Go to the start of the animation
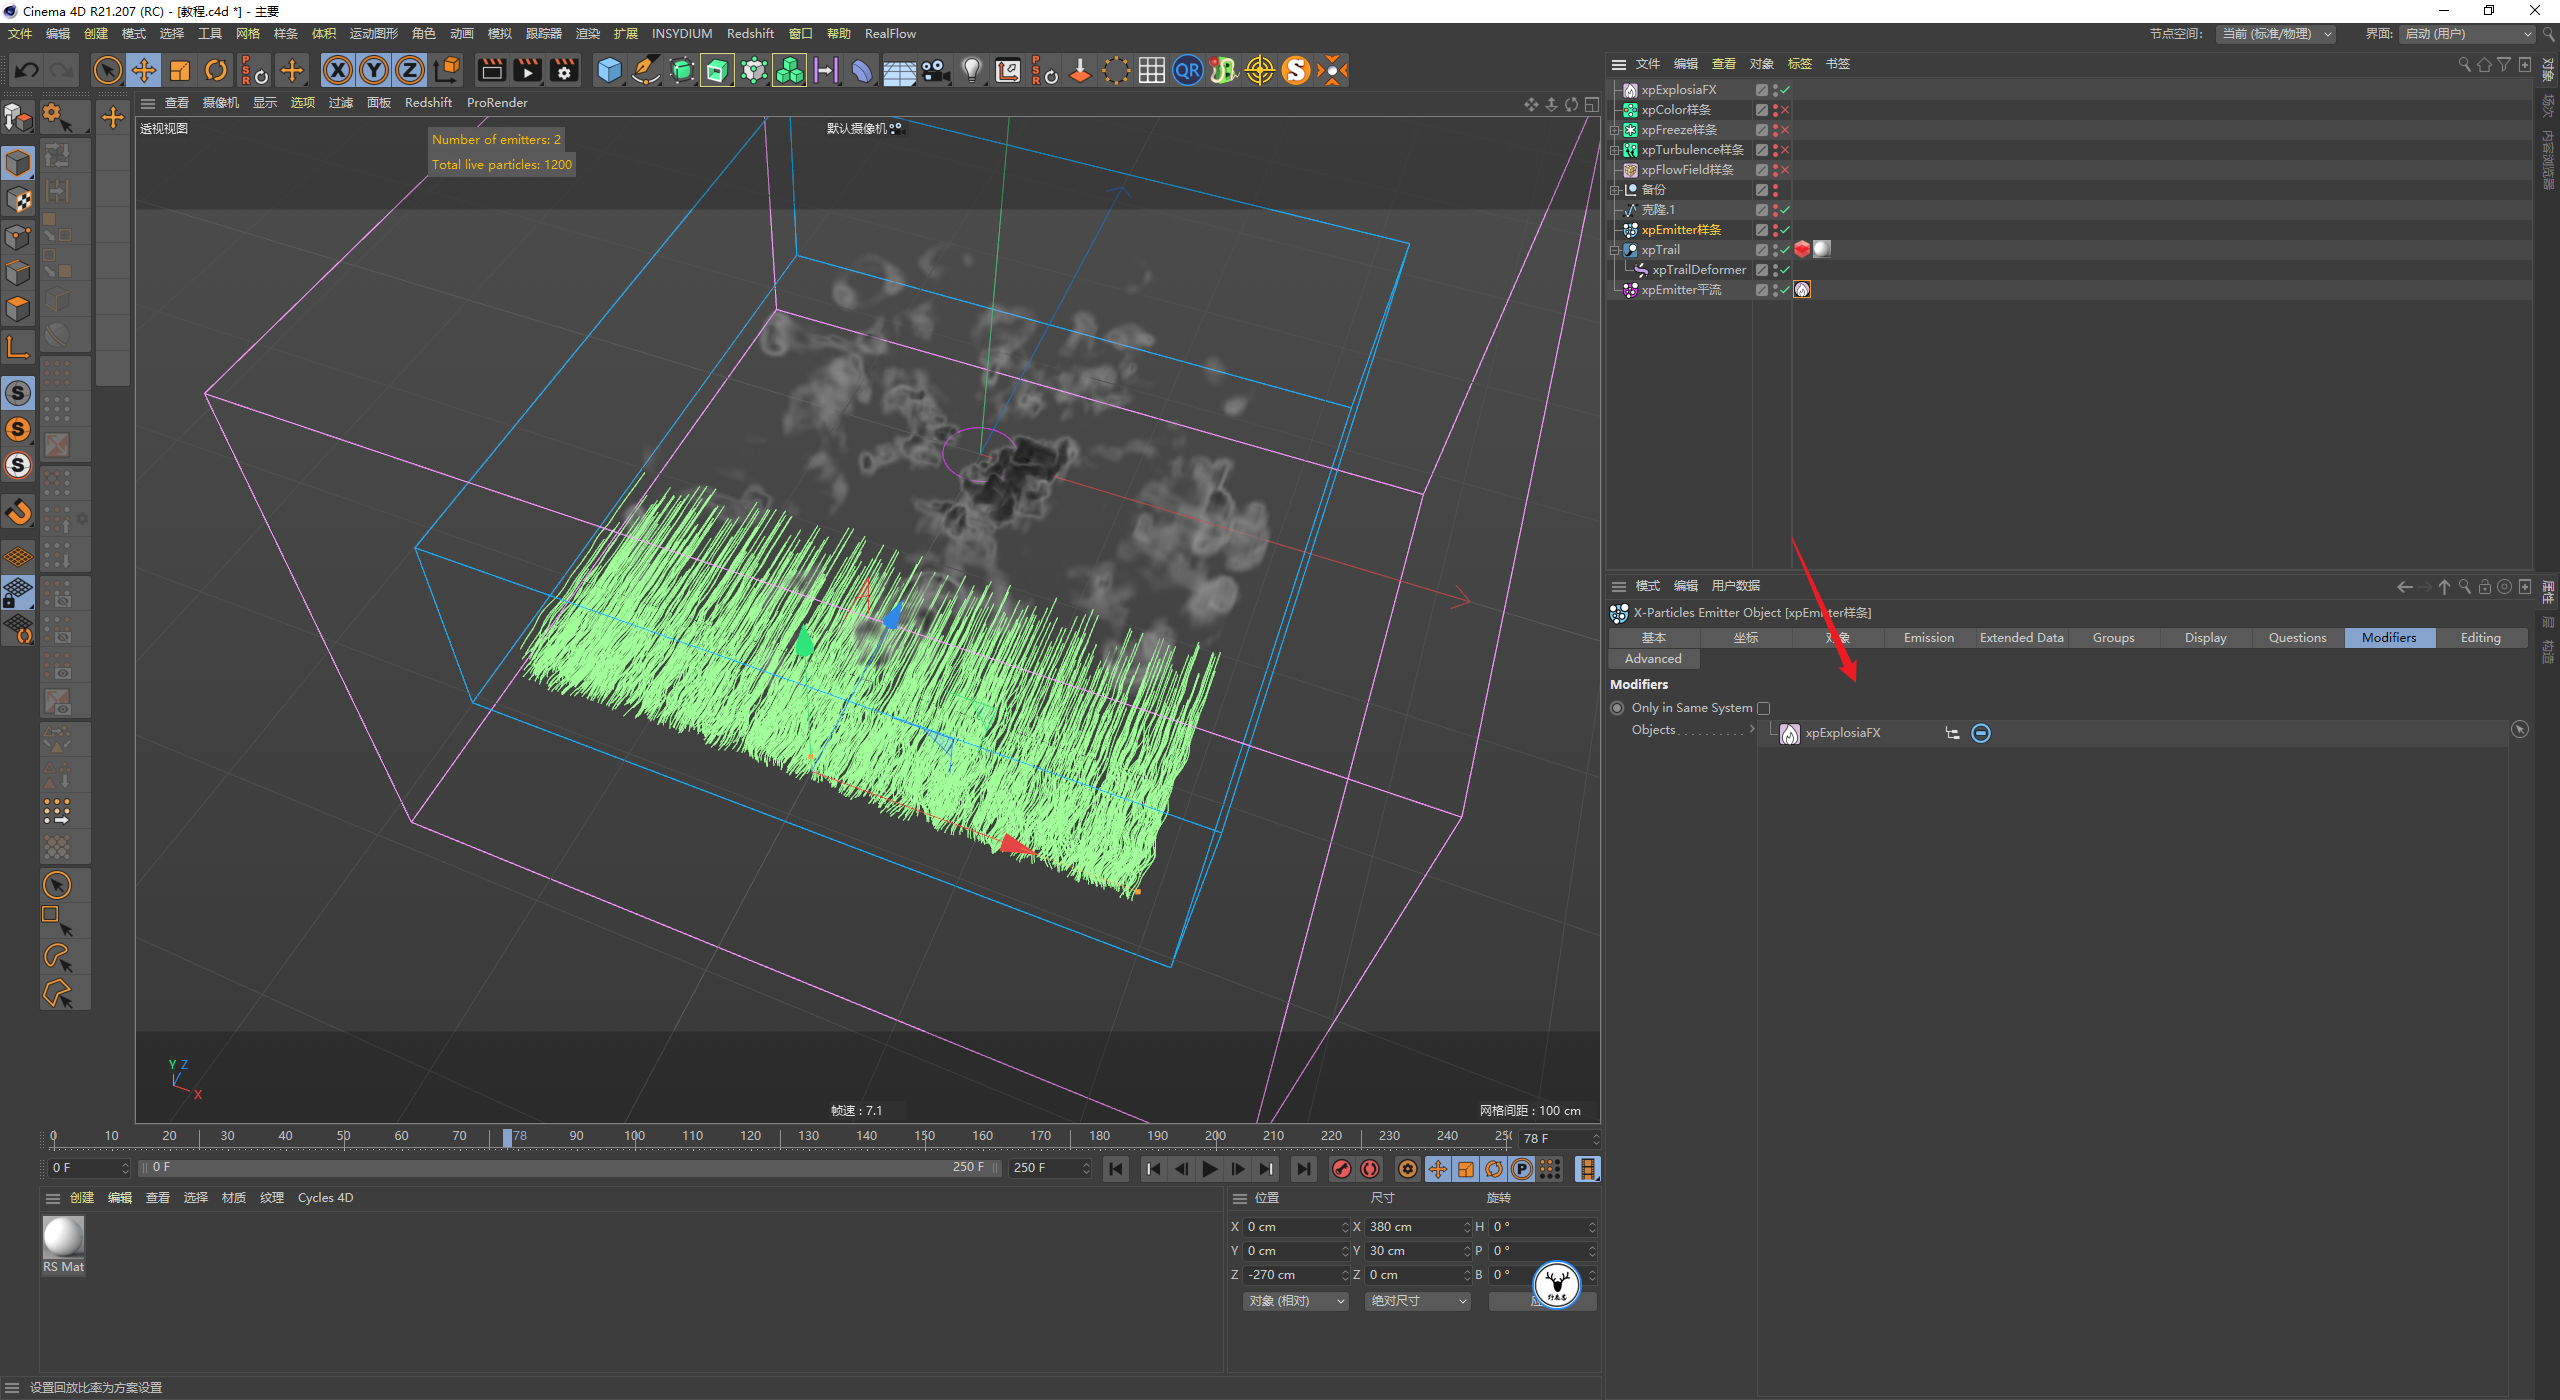The image size is (2560, 1400). (x=1116, y=1169)
